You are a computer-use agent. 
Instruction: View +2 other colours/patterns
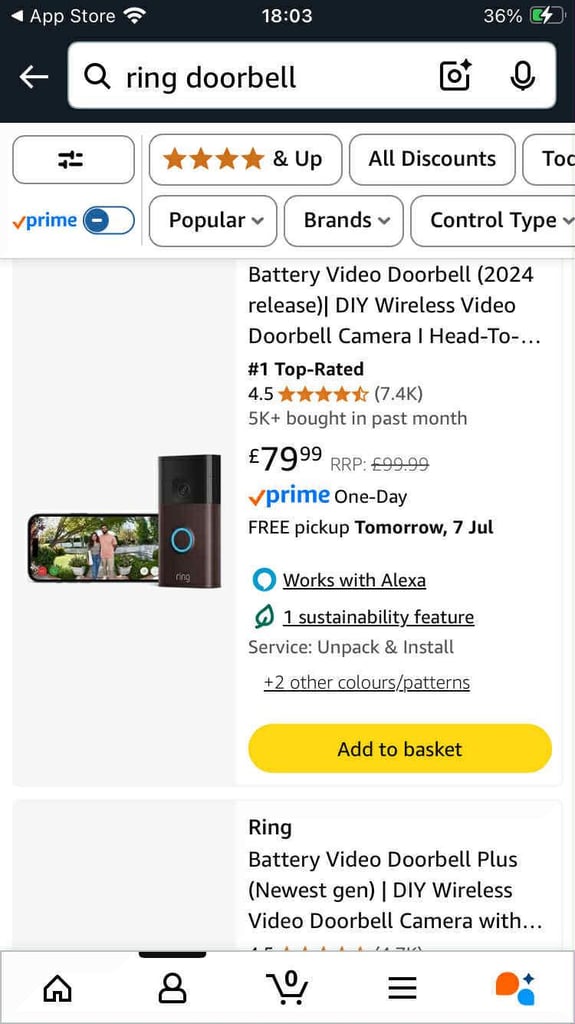(x=367, y=683)
